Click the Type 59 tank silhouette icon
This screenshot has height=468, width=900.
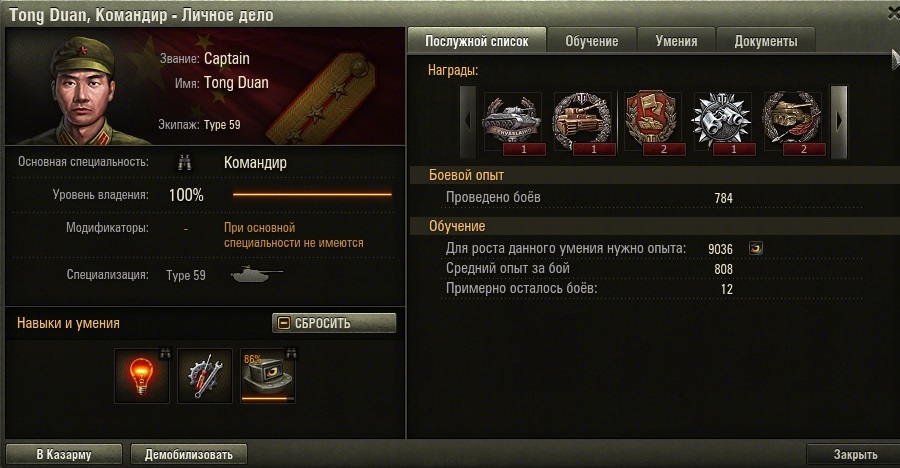[256, 274]
